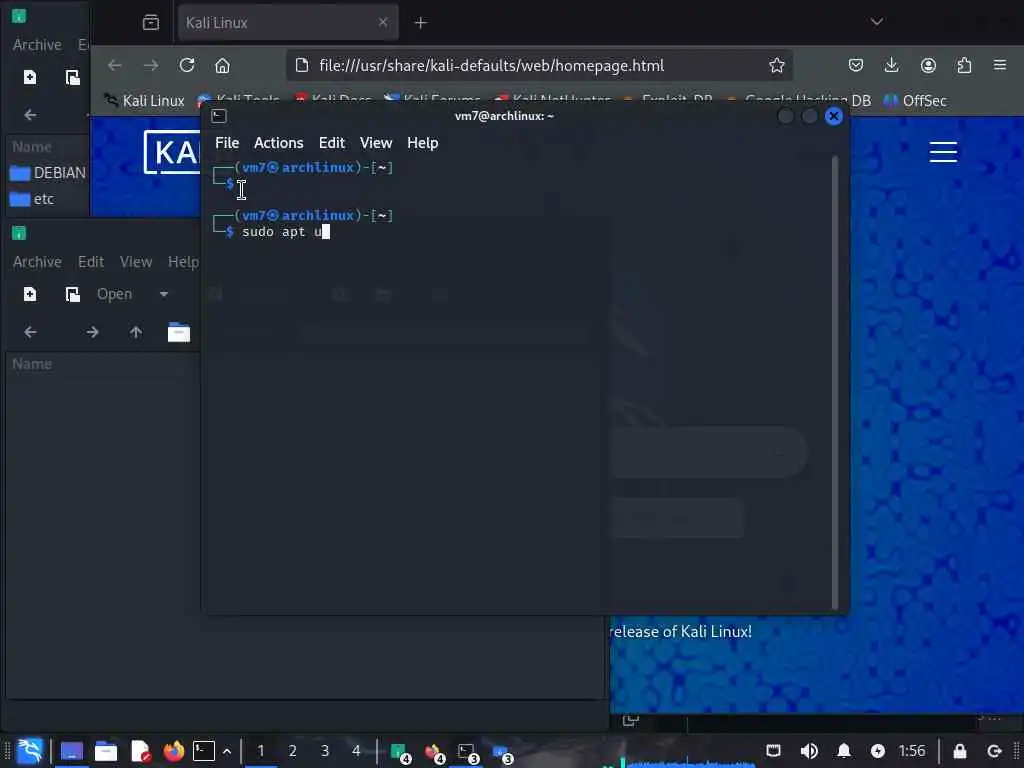The height and width of the screenshot is (768, 1024).
Task: Click the power manager icon in the system tray
Action: (878, 751)
